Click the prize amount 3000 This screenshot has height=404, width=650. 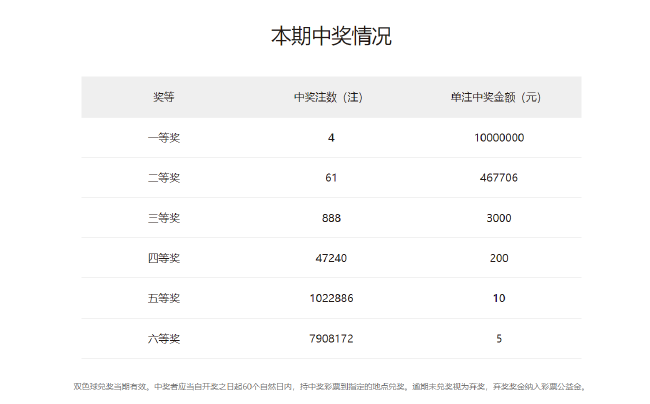(x=499, y=218)
